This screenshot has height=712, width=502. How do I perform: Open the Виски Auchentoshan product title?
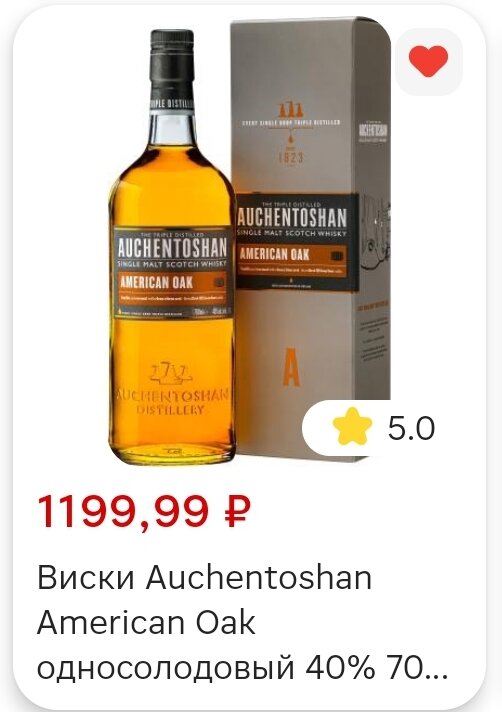pyautogui.click(x=204, y=578)
